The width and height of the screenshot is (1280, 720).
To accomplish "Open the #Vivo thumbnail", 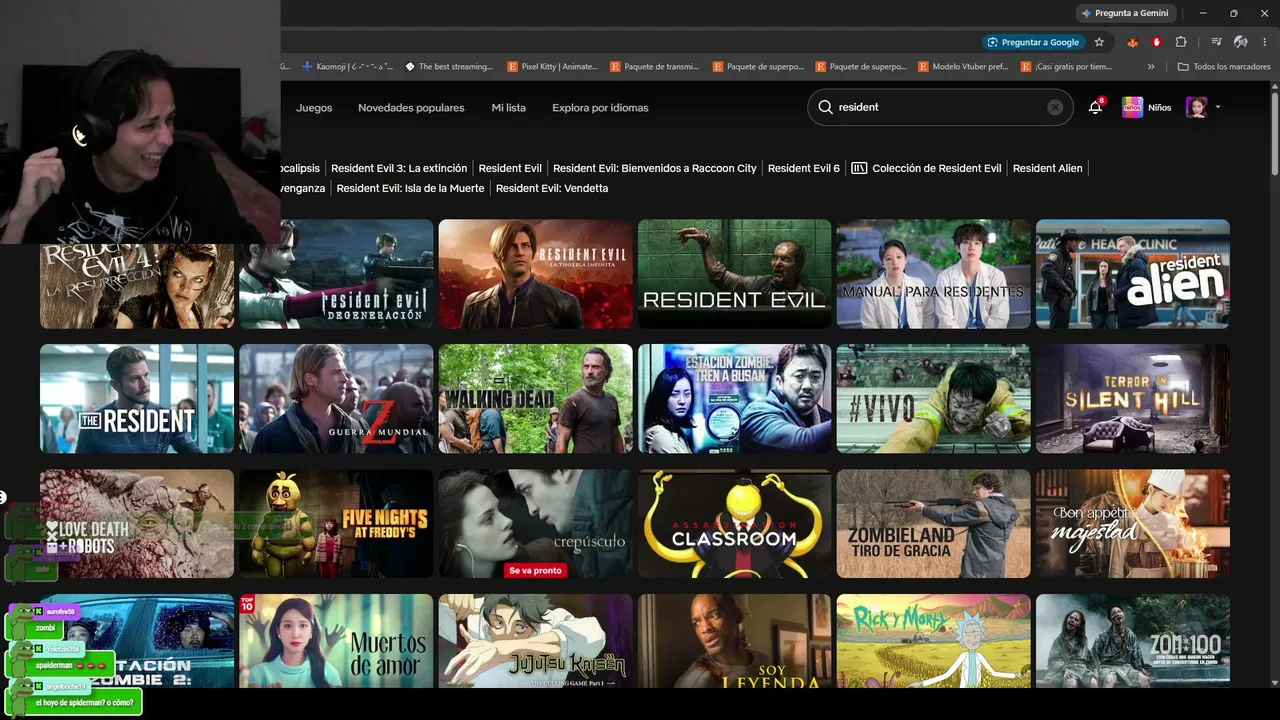I will point(934,399).
